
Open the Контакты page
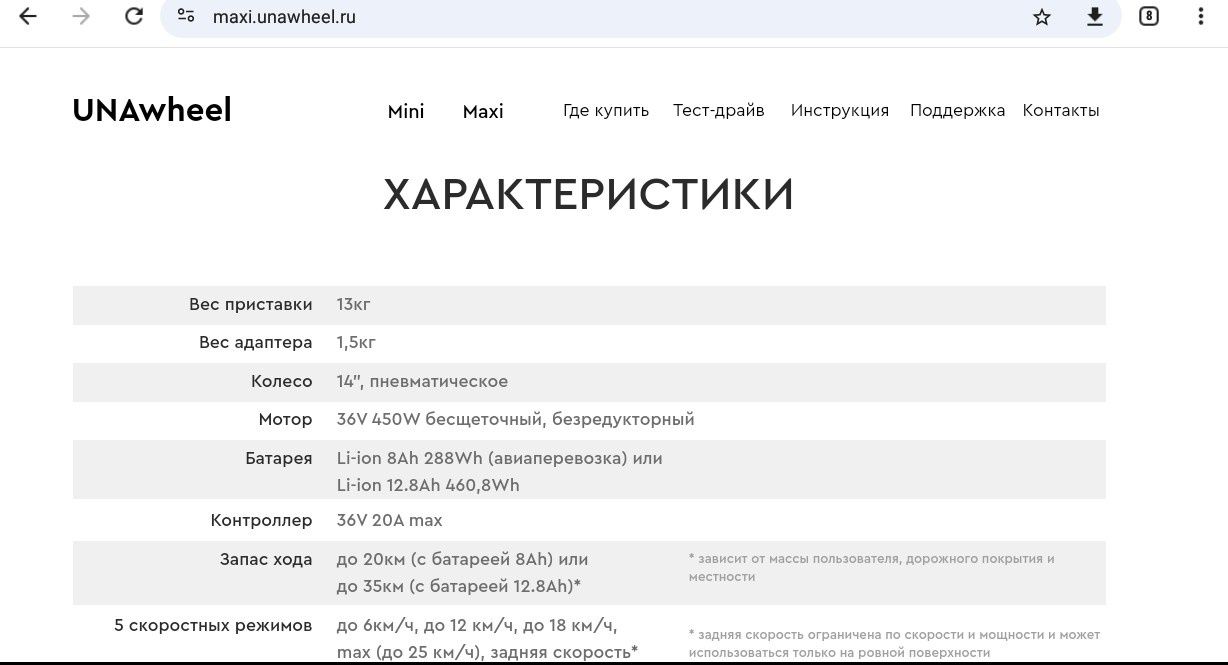[1061, 111]
